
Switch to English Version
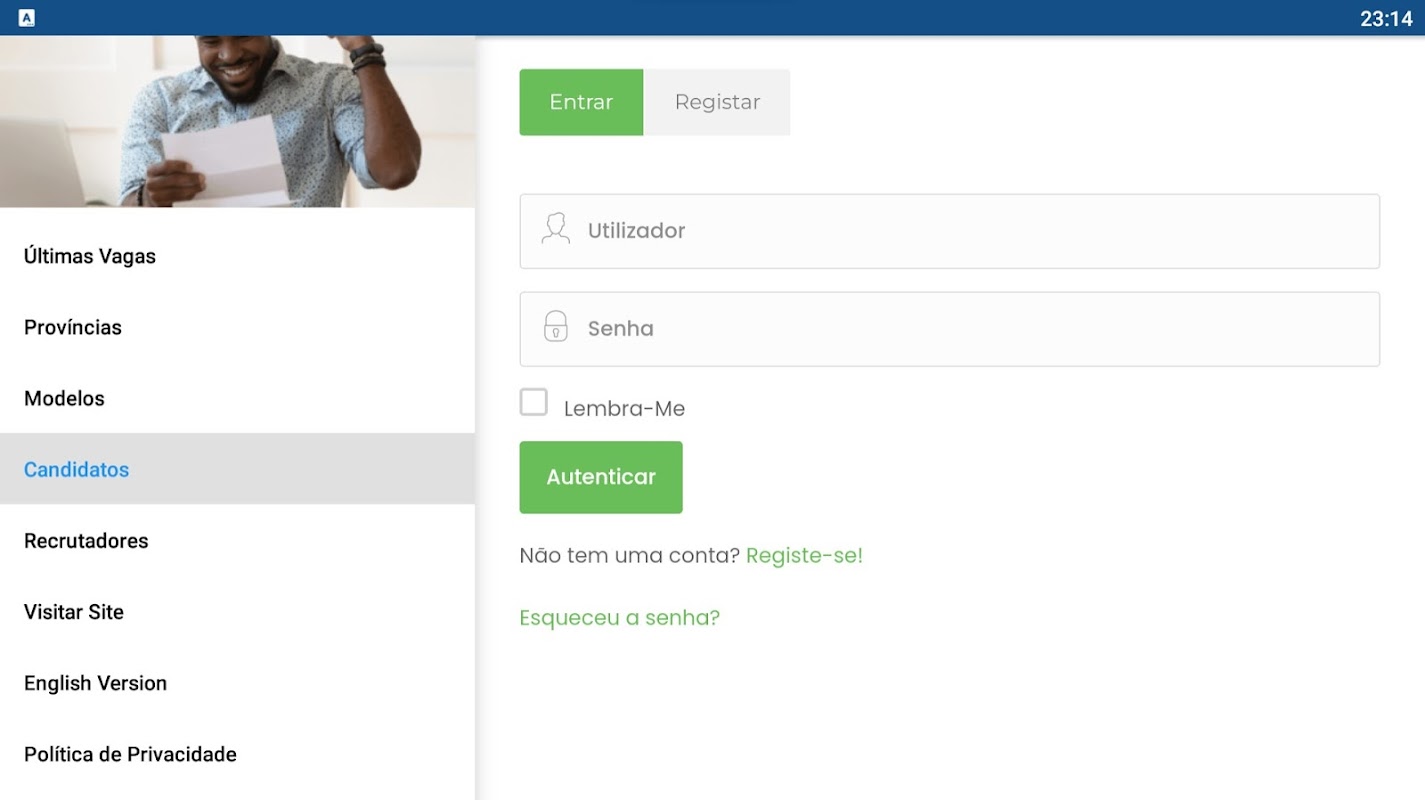pos(237,683)
